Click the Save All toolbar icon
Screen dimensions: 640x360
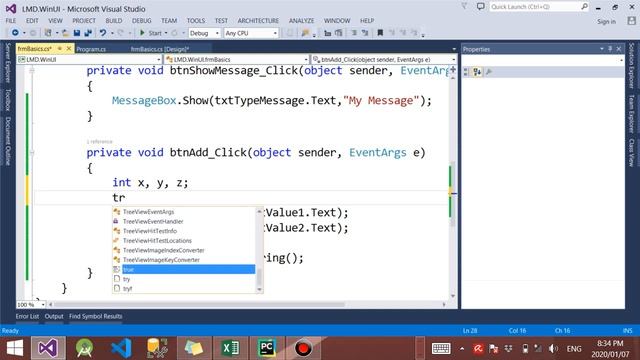coord(87,33)
